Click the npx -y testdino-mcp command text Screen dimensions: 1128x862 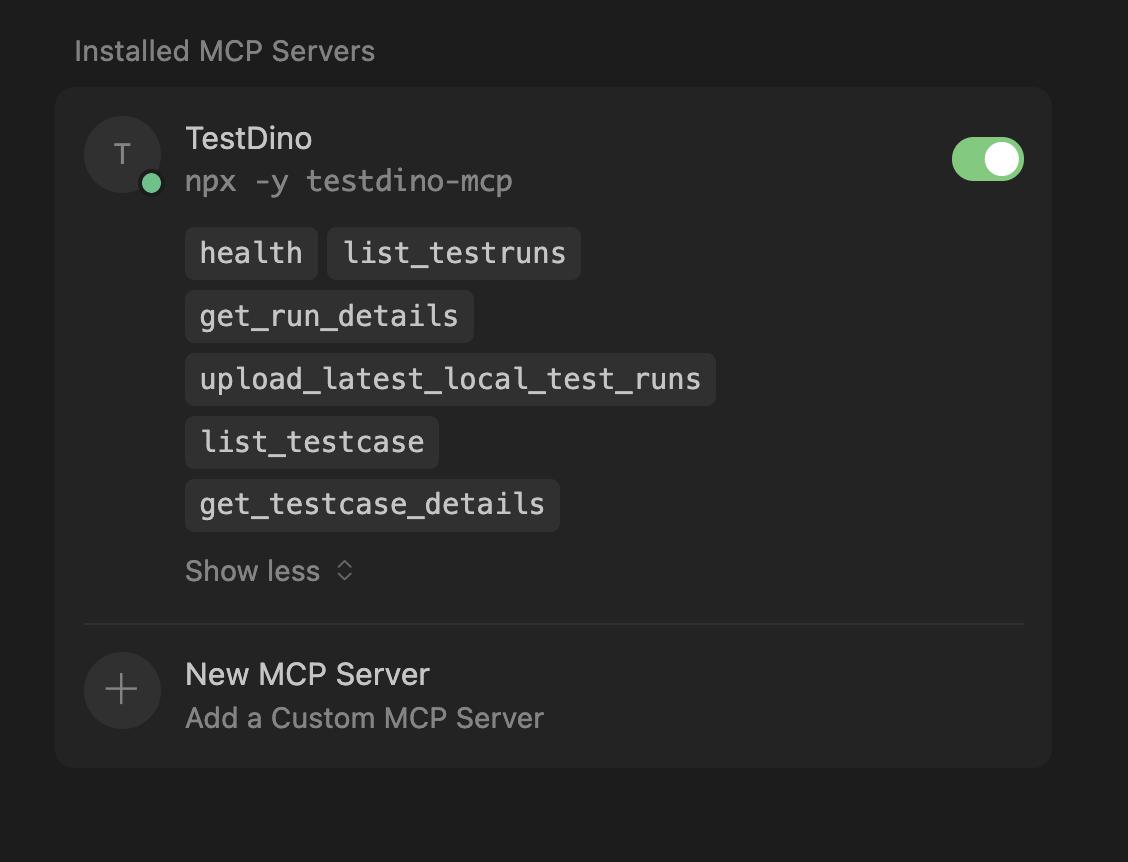tap(348, 181)
